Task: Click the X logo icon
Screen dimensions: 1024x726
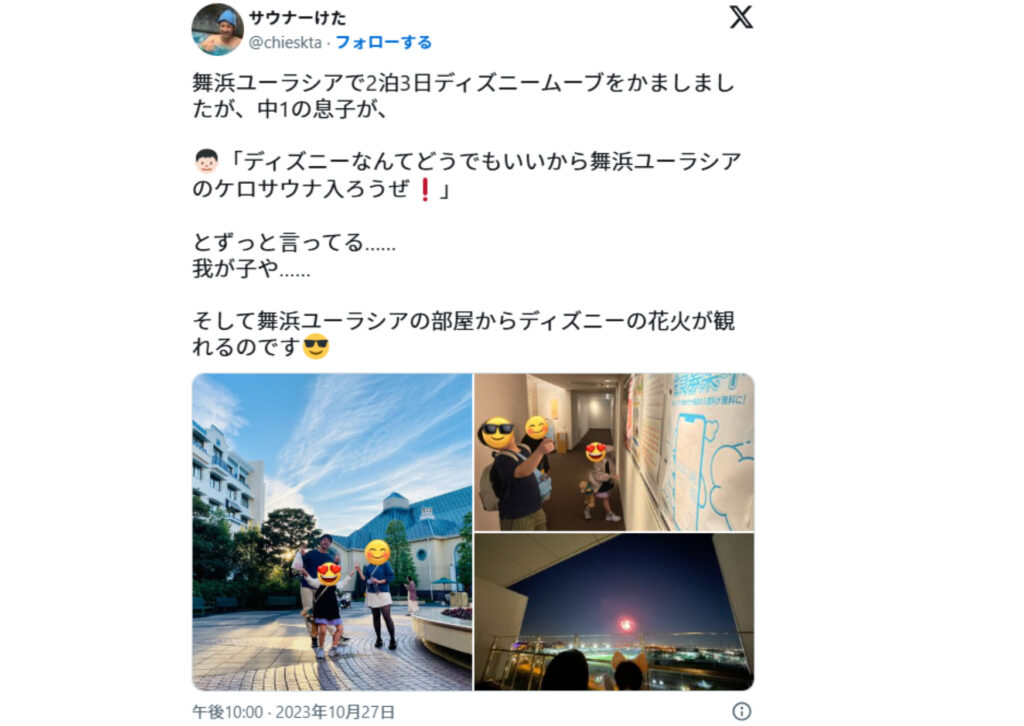Action: click(x=741, y=17)
